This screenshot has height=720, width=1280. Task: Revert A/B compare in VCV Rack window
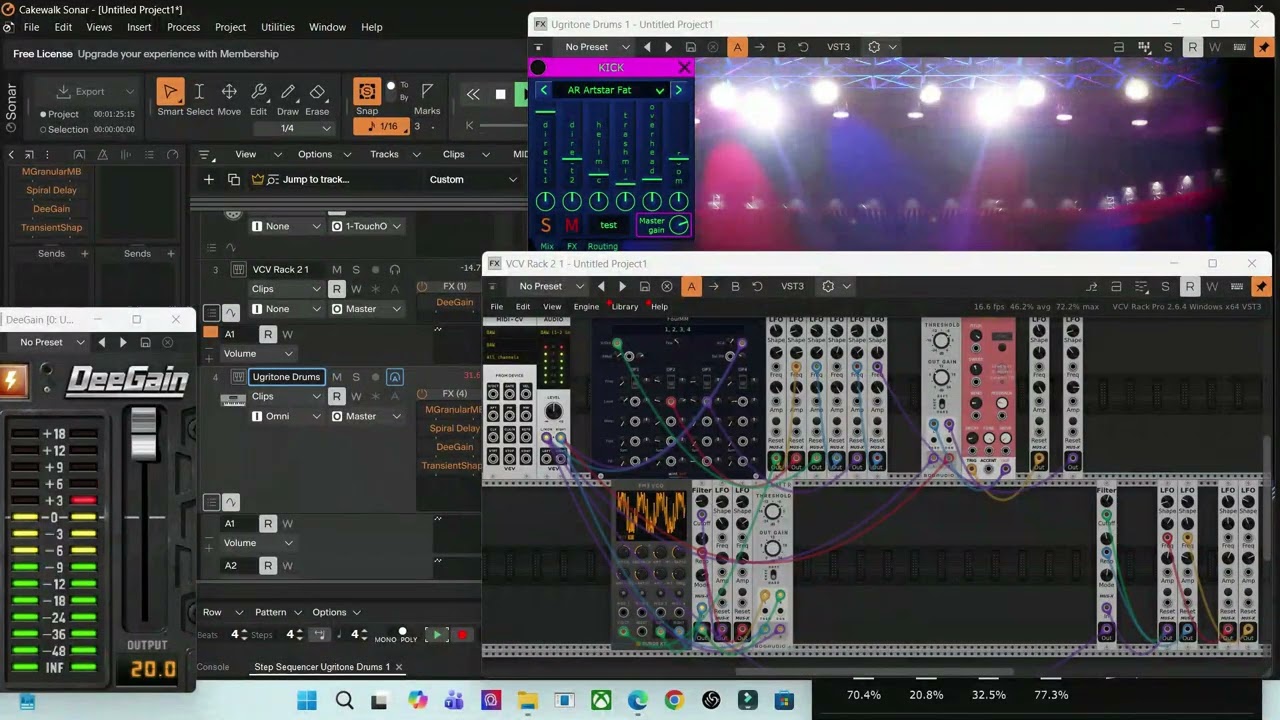click(757, 286)
